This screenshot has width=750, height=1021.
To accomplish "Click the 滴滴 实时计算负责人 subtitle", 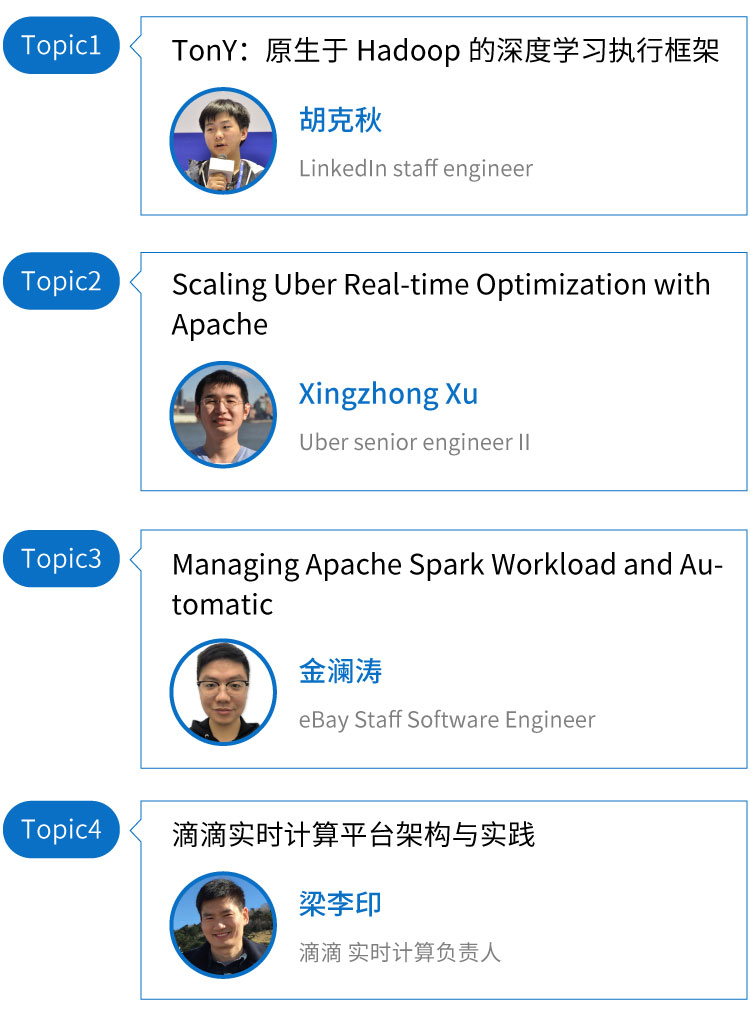I will click(x=399, y=952).
